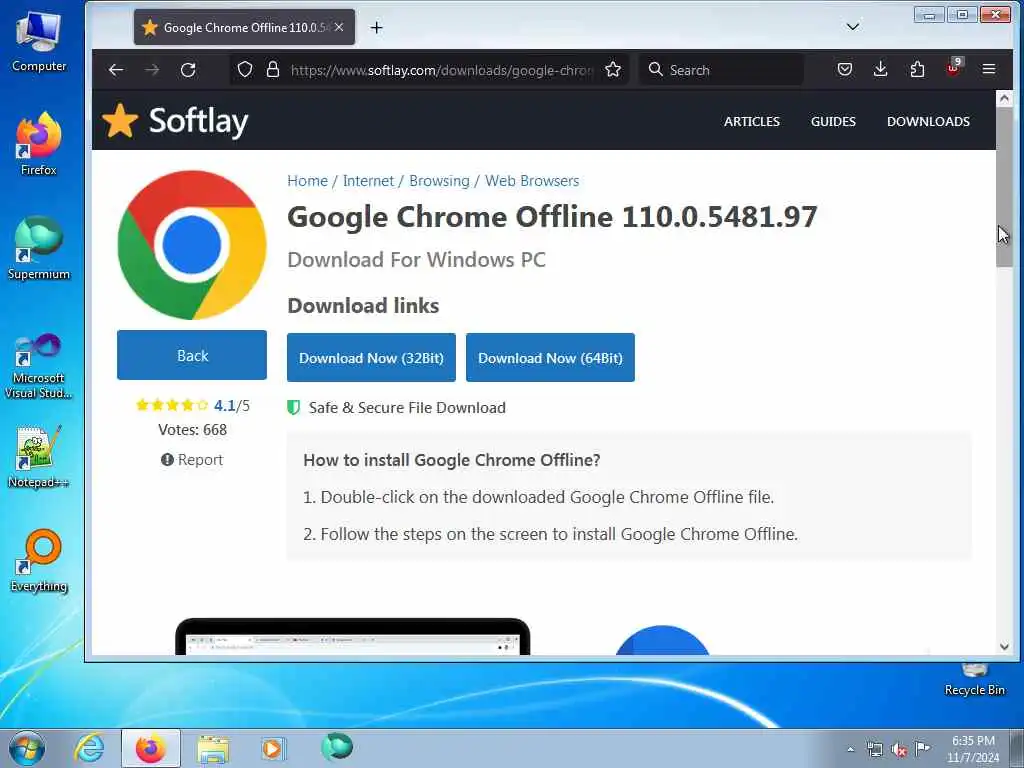This screenshot has width=1024, height=768.
Task: Open the Action Center flag icon
Action: click(922, 748)
